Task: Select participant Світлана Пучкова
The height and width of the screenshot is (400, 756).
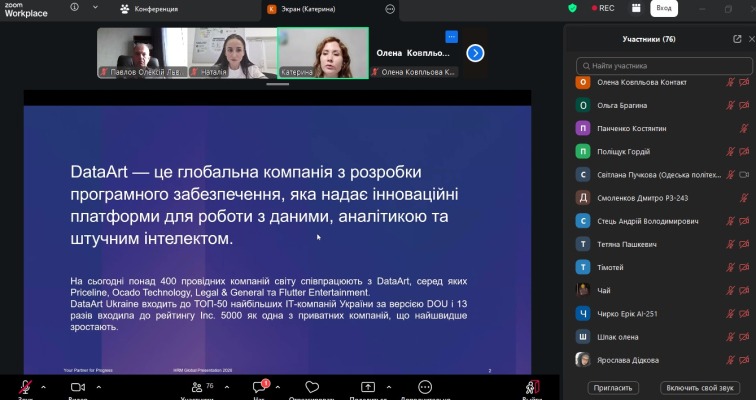Action: (x=661, y=174)
